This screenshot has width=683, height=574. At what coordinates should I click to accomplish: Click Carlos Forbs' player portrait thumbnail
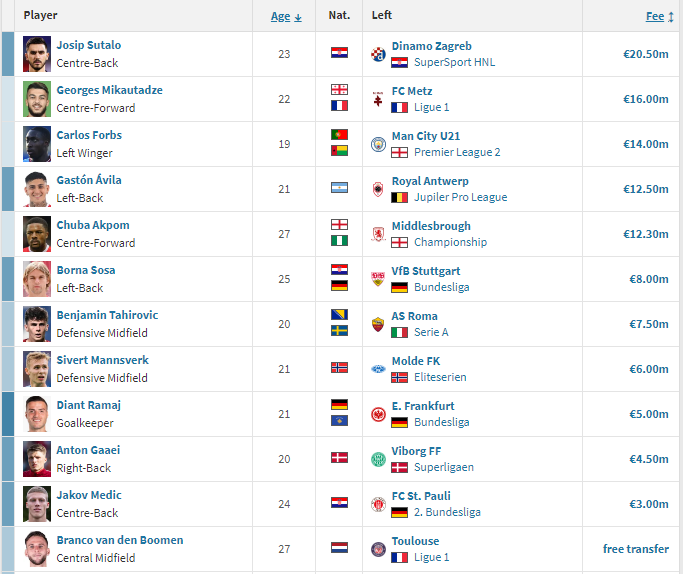37,144
